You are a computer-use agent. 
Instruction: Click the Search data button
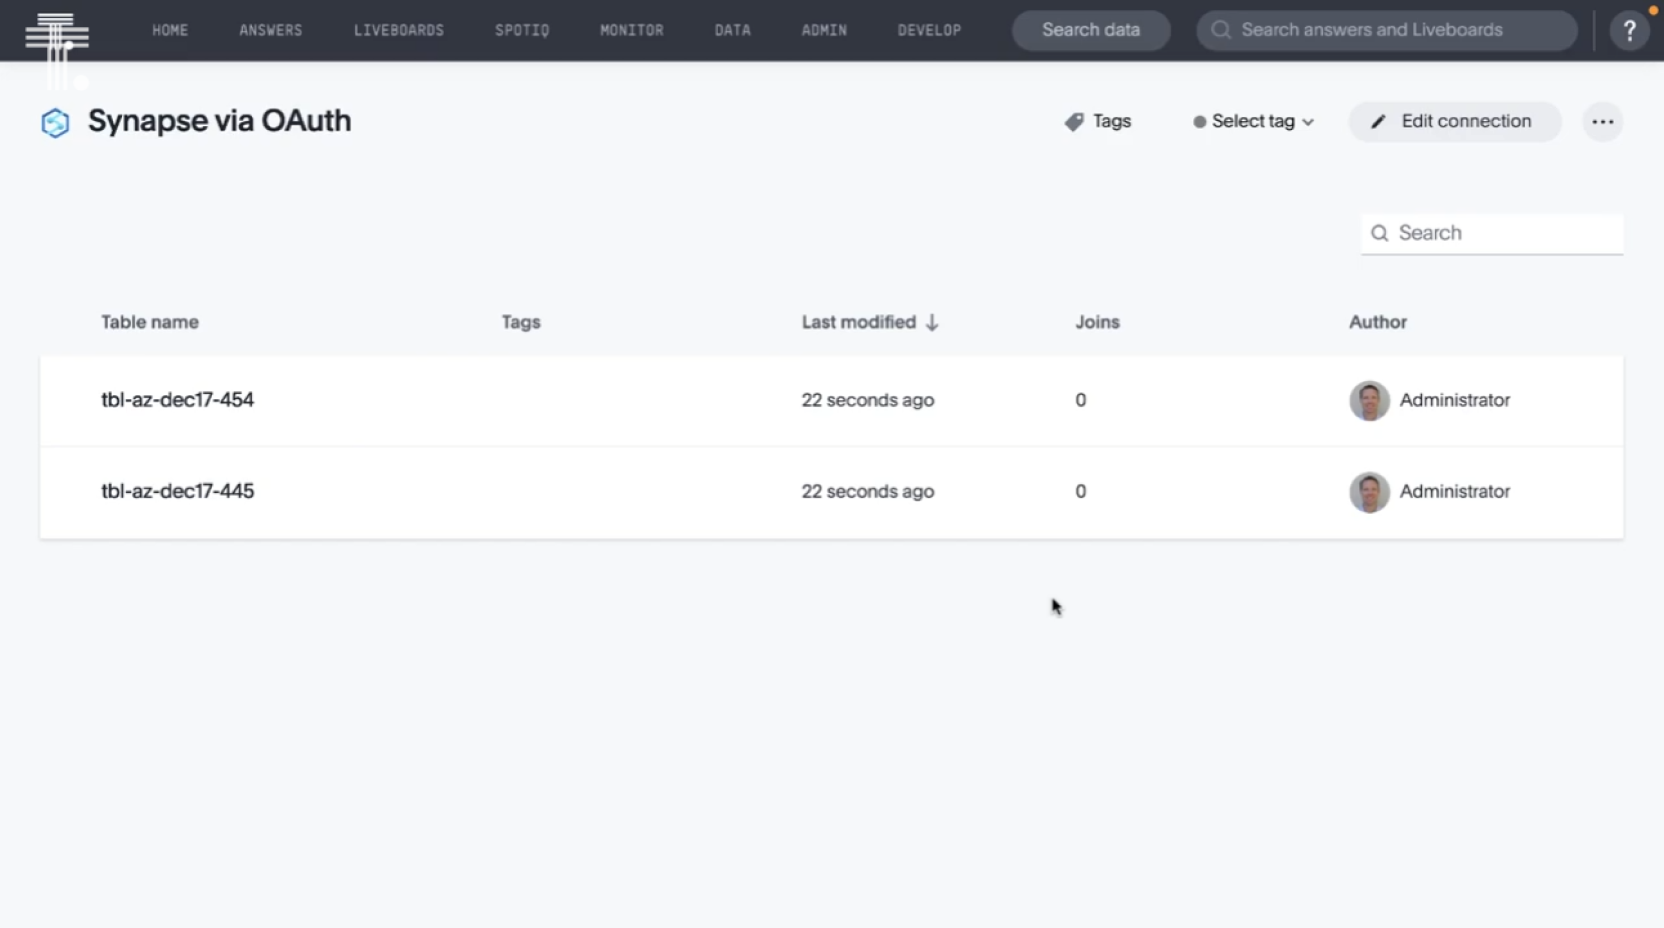point(1090,30)
